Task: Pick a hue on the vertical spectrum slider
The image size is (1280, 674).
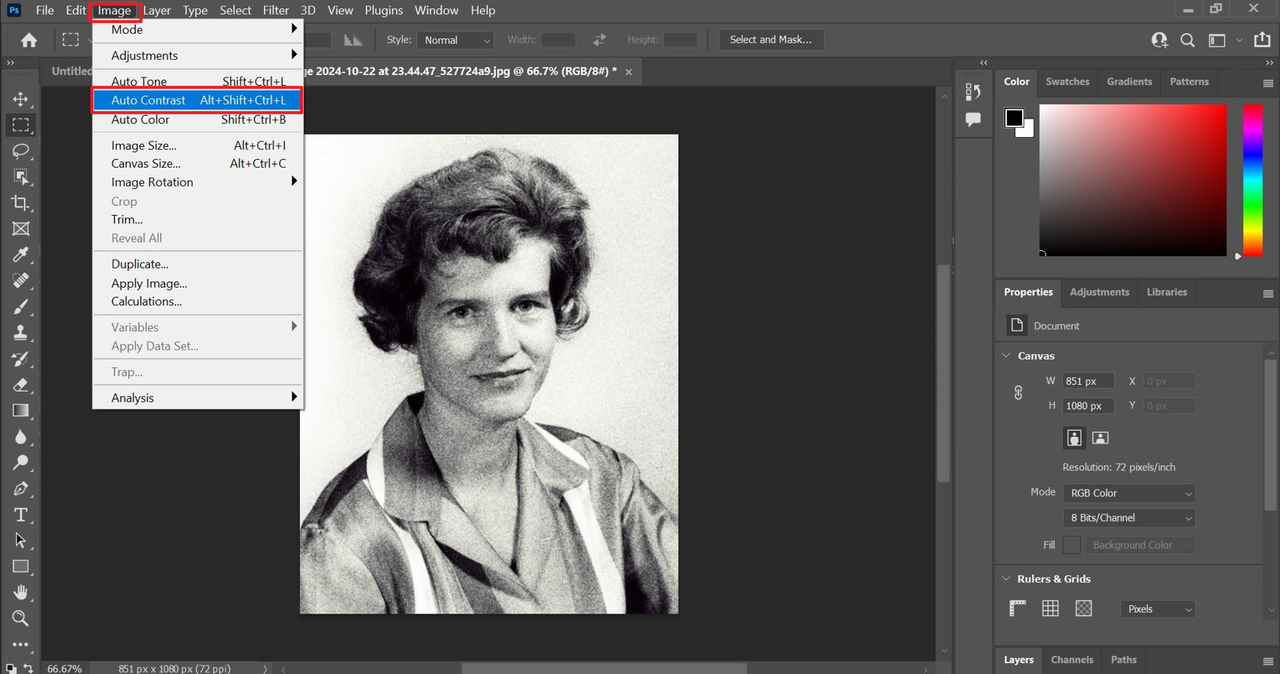Action: click(x=1253, y=180)
